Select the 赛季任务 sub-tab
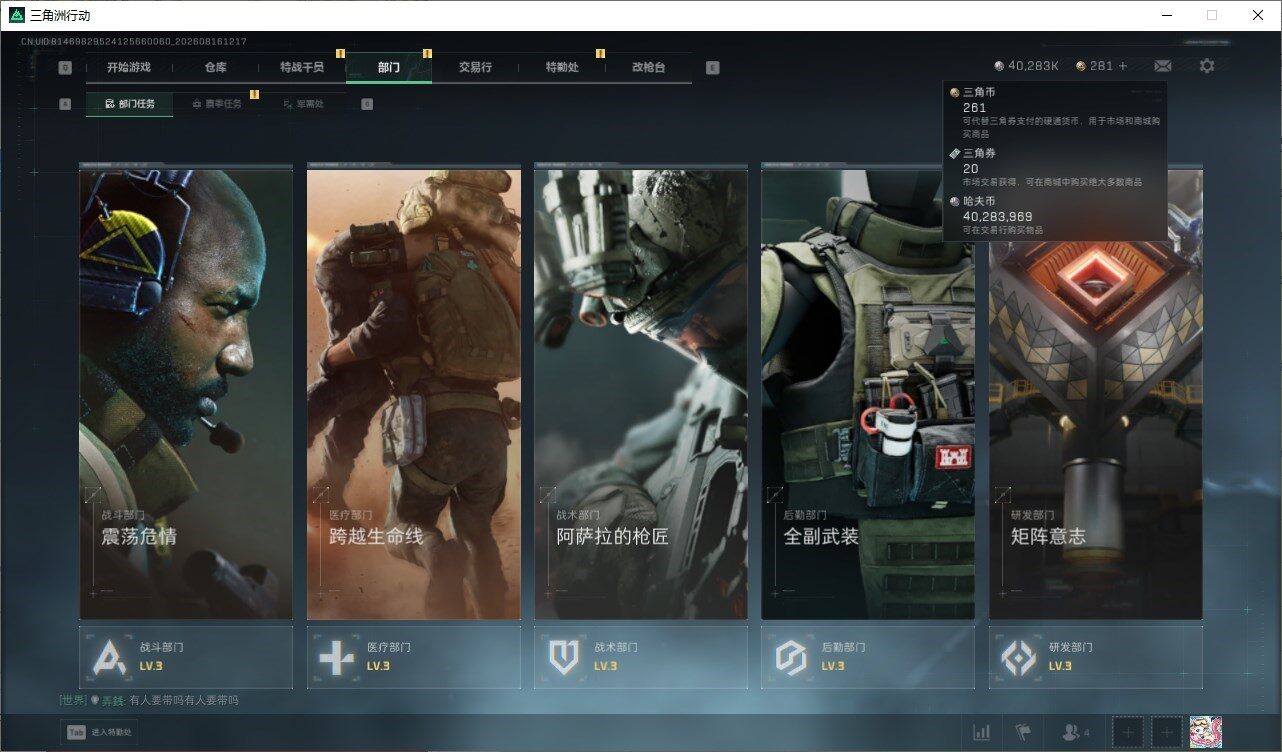 pos(216,104)
